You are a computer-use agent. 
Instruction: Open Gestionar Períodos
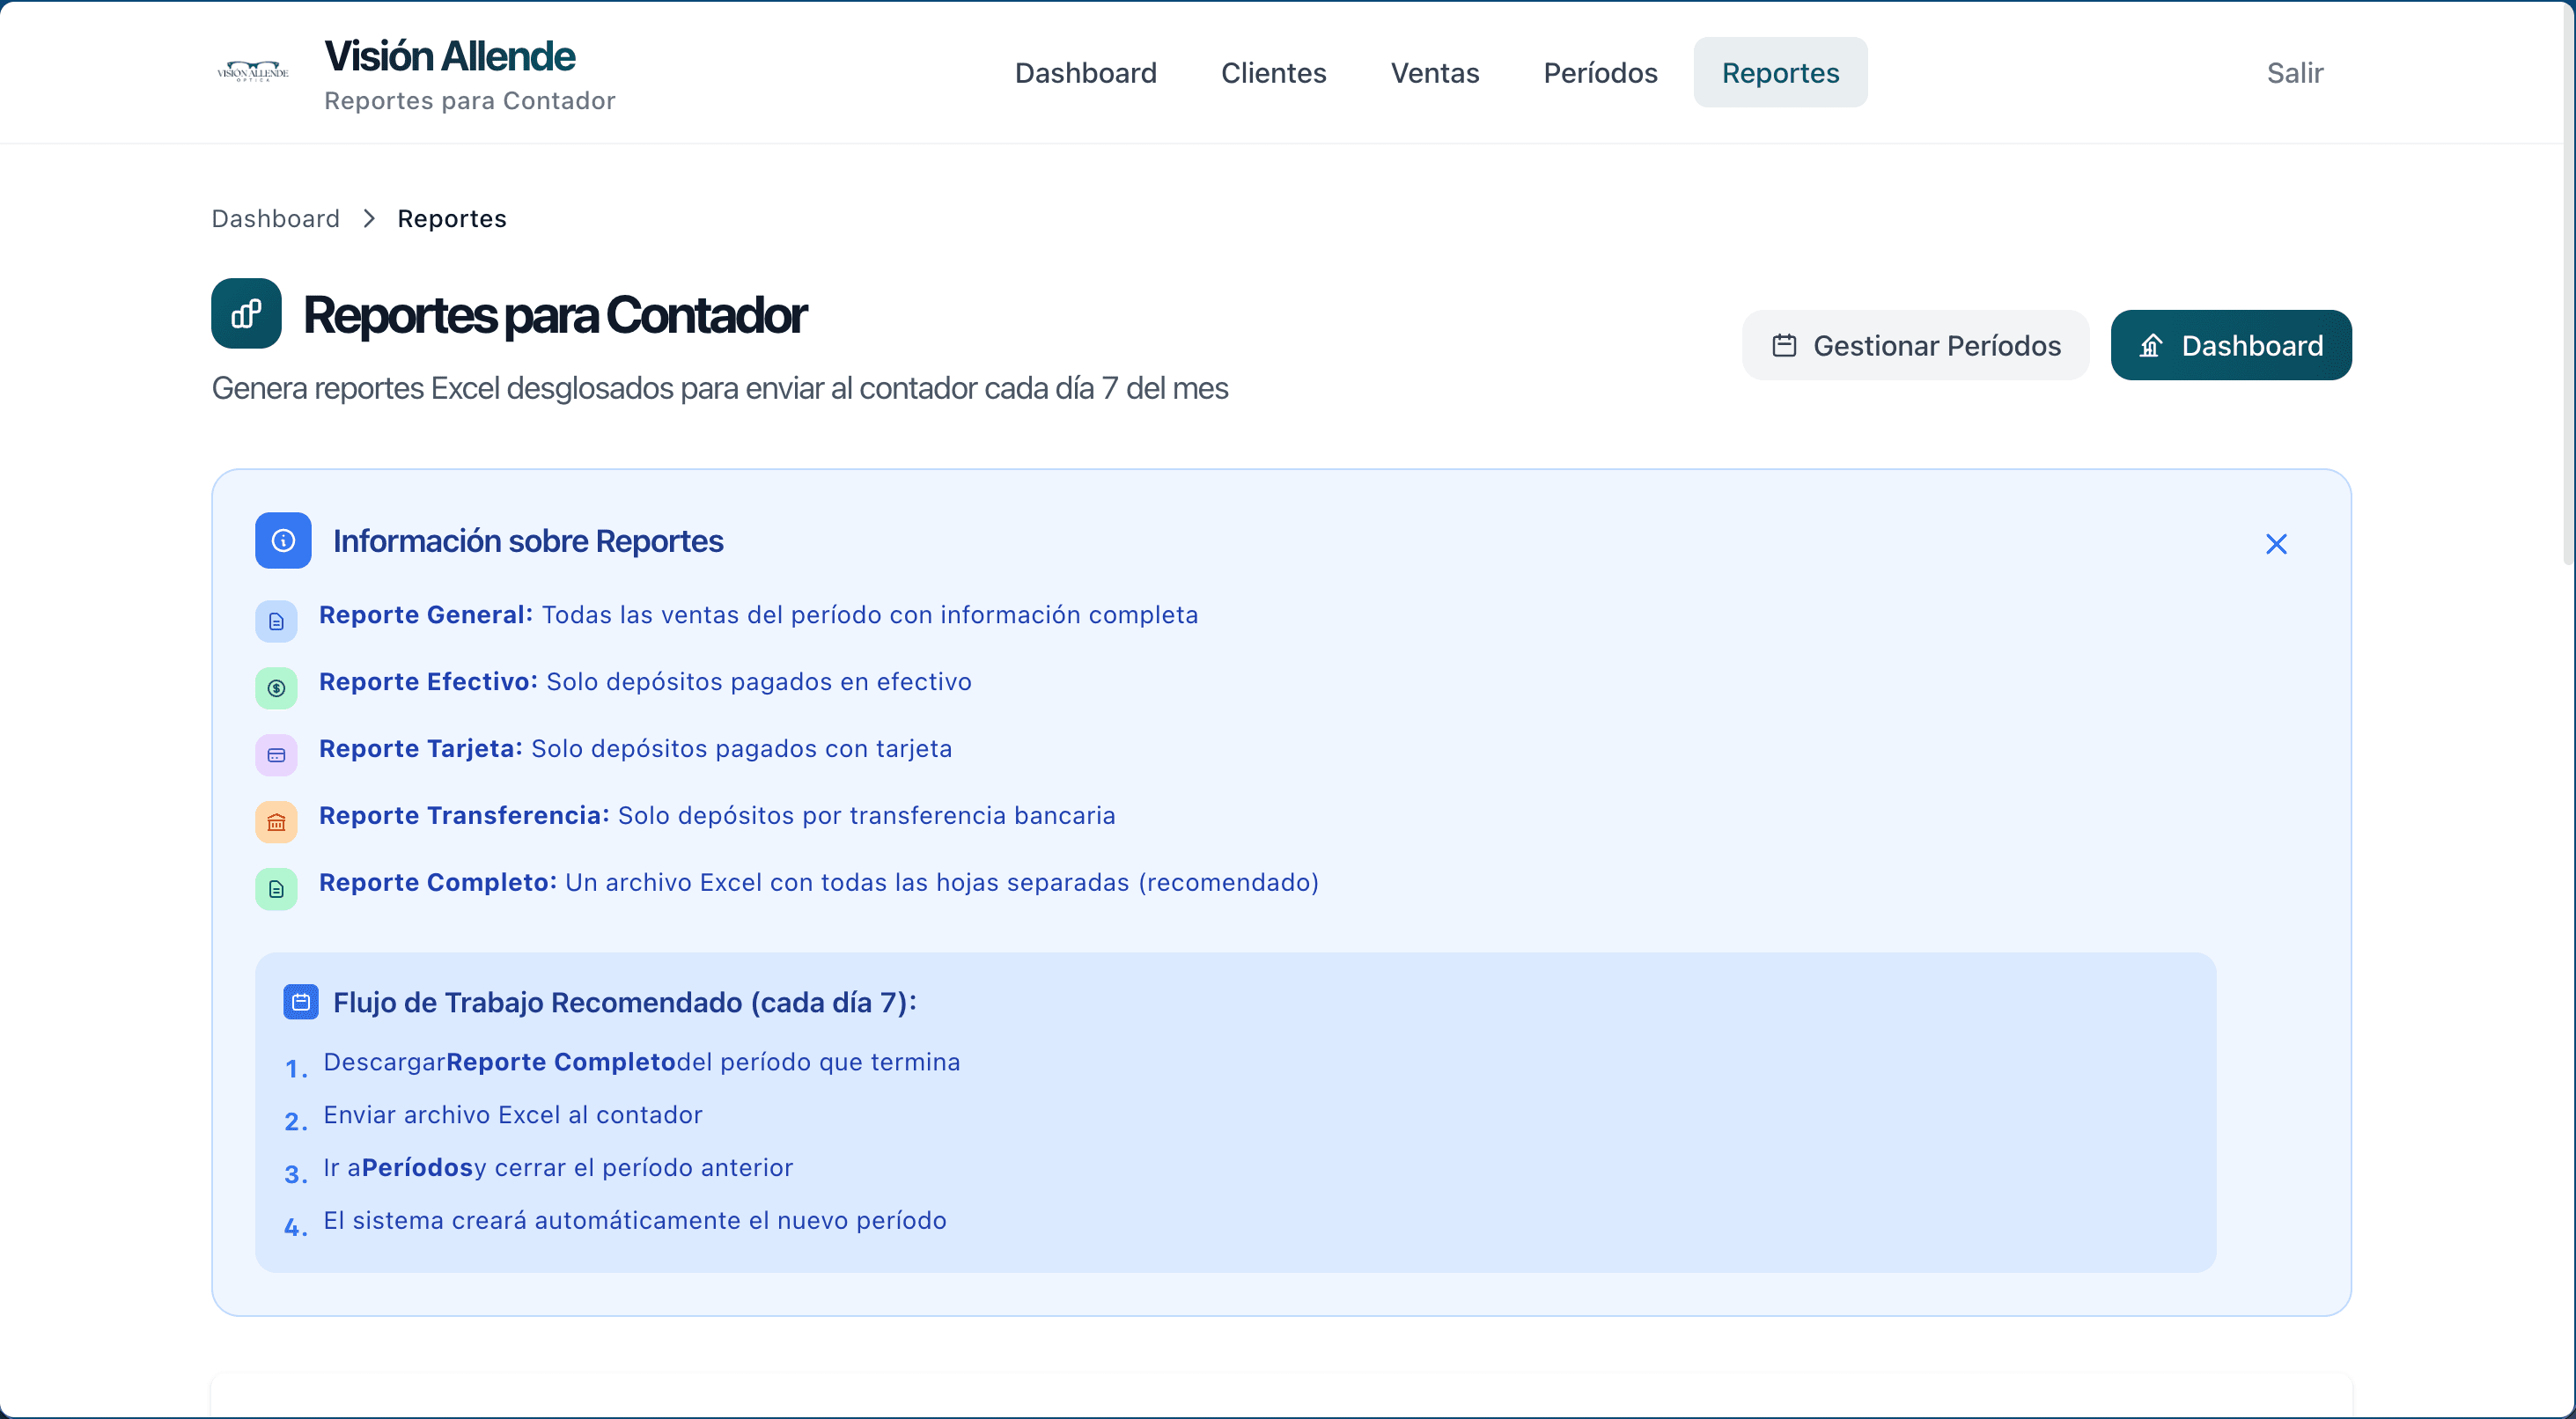point(1914,344)
